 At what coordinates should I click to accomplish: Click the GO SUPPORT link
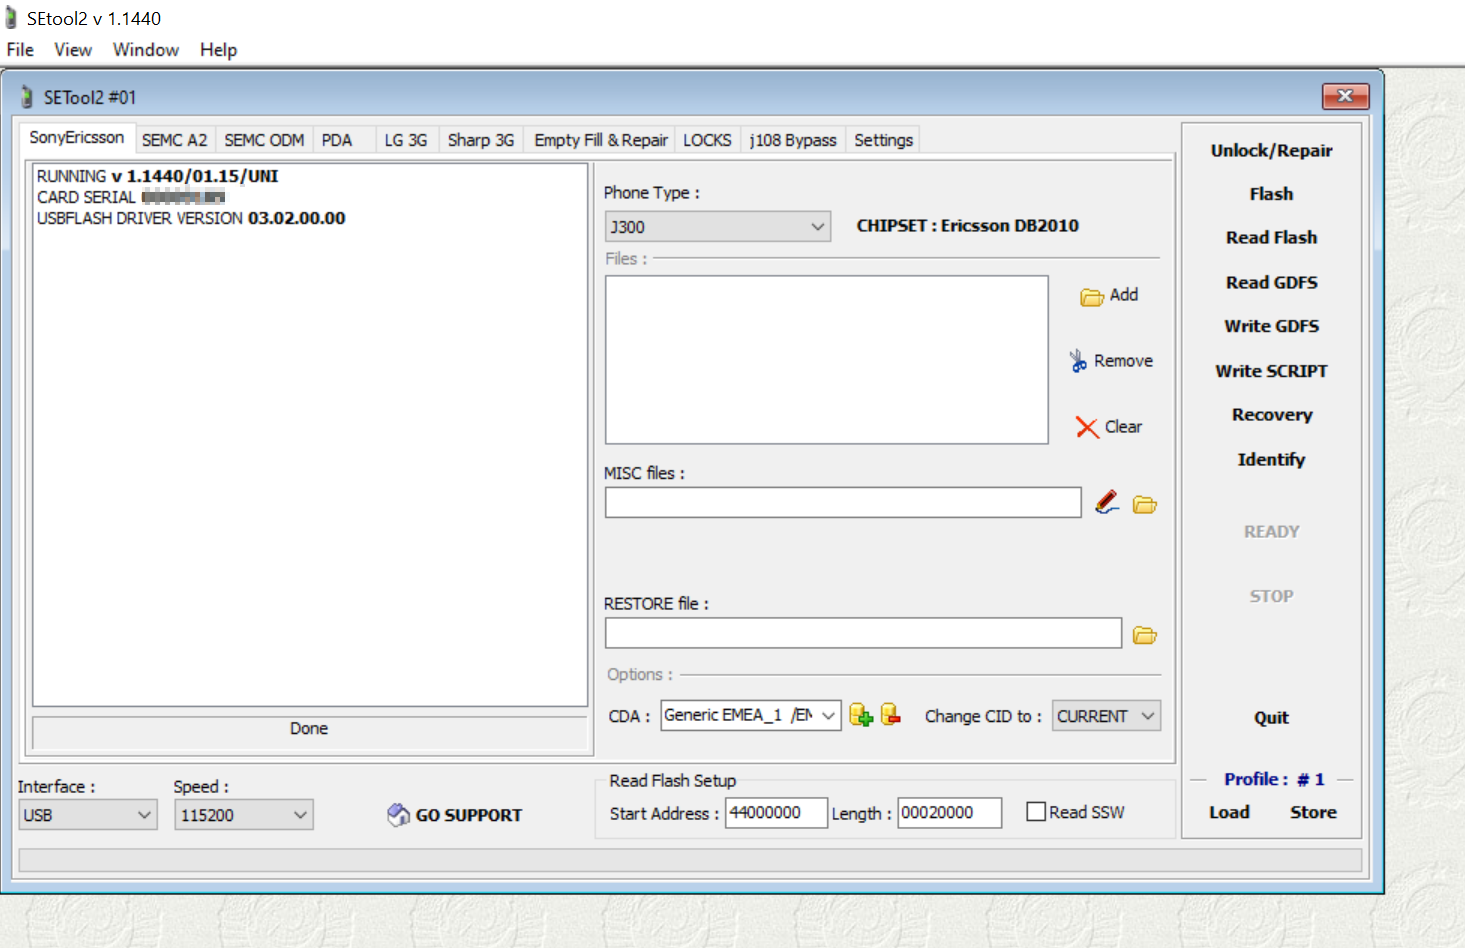point(468,815)
